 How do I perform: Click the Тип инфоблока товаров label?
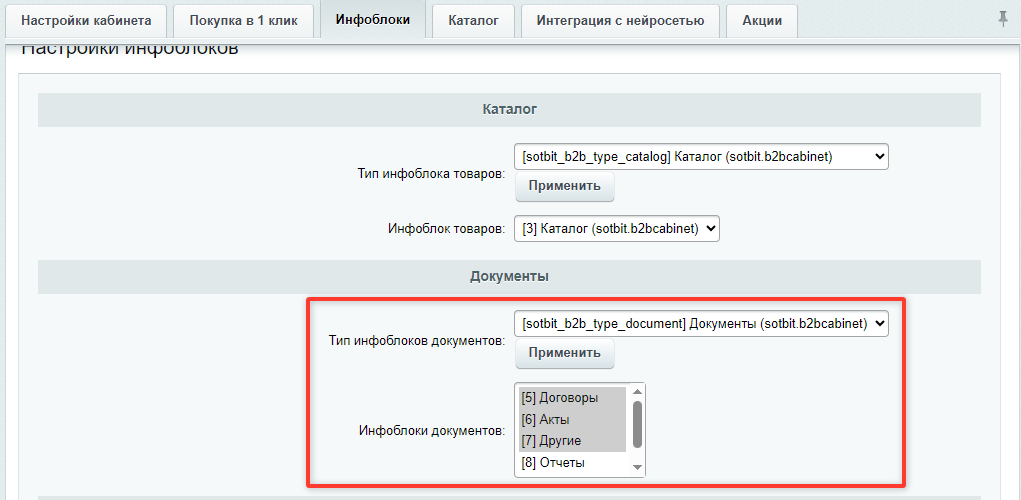click(431, 174)
